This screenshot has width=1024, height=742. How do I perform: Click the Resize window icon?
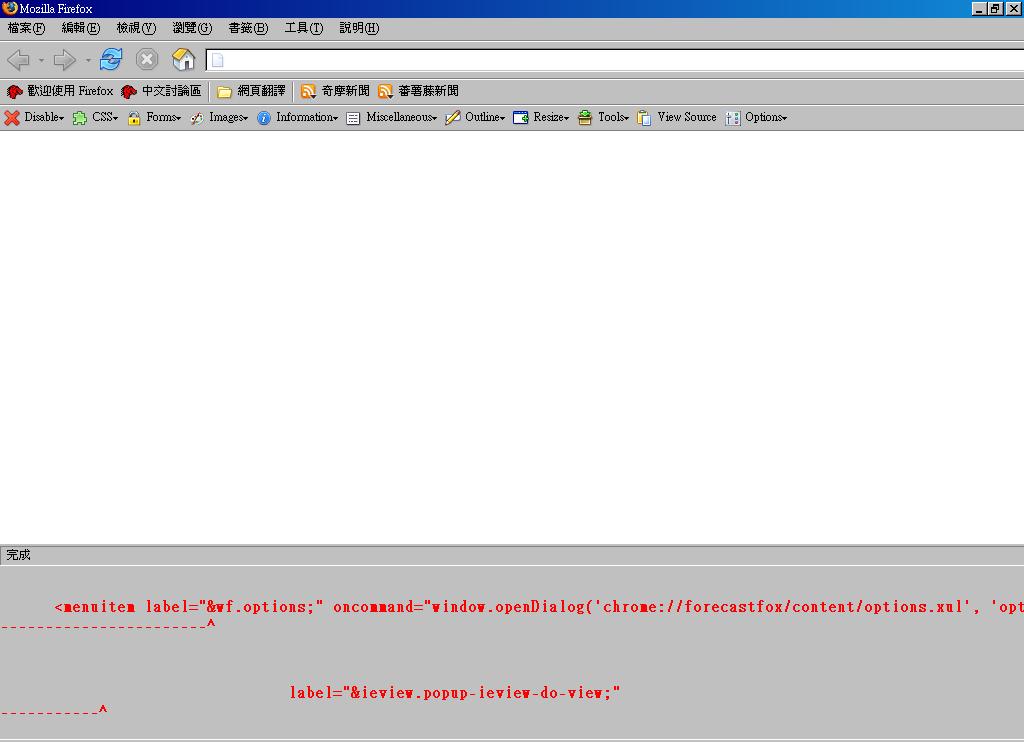(520, 118)
